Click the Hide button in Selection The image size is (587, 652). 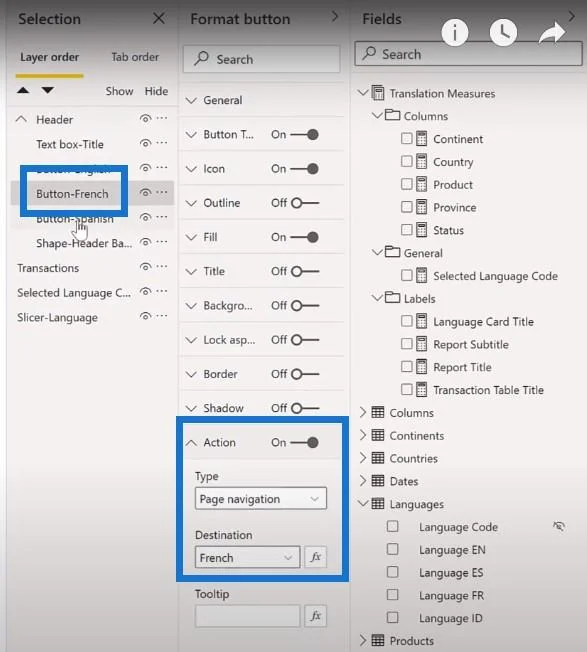156,91
